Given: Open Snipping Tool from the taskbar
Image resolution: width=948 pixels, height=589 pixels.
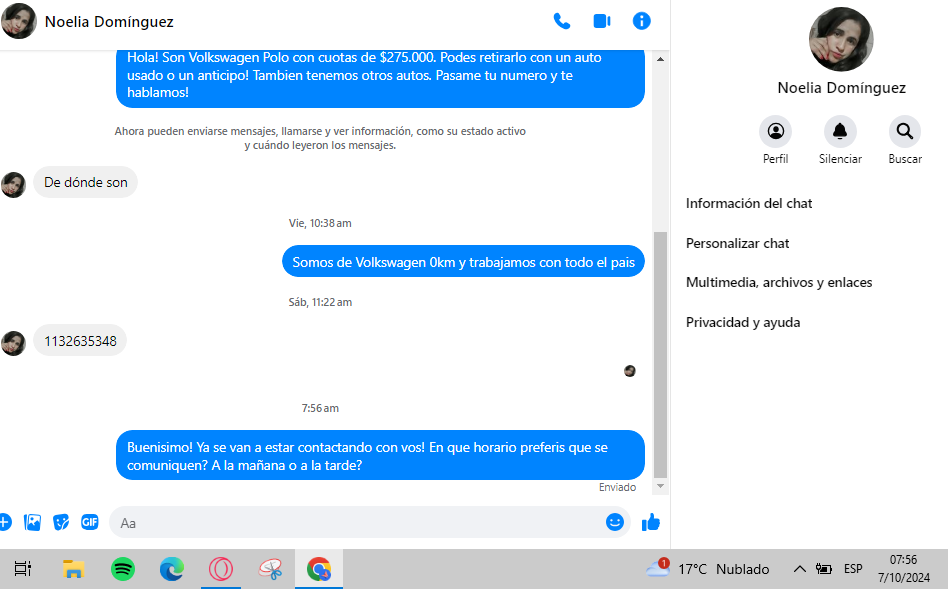Looking at the screenshot, I should pos(270,569).
